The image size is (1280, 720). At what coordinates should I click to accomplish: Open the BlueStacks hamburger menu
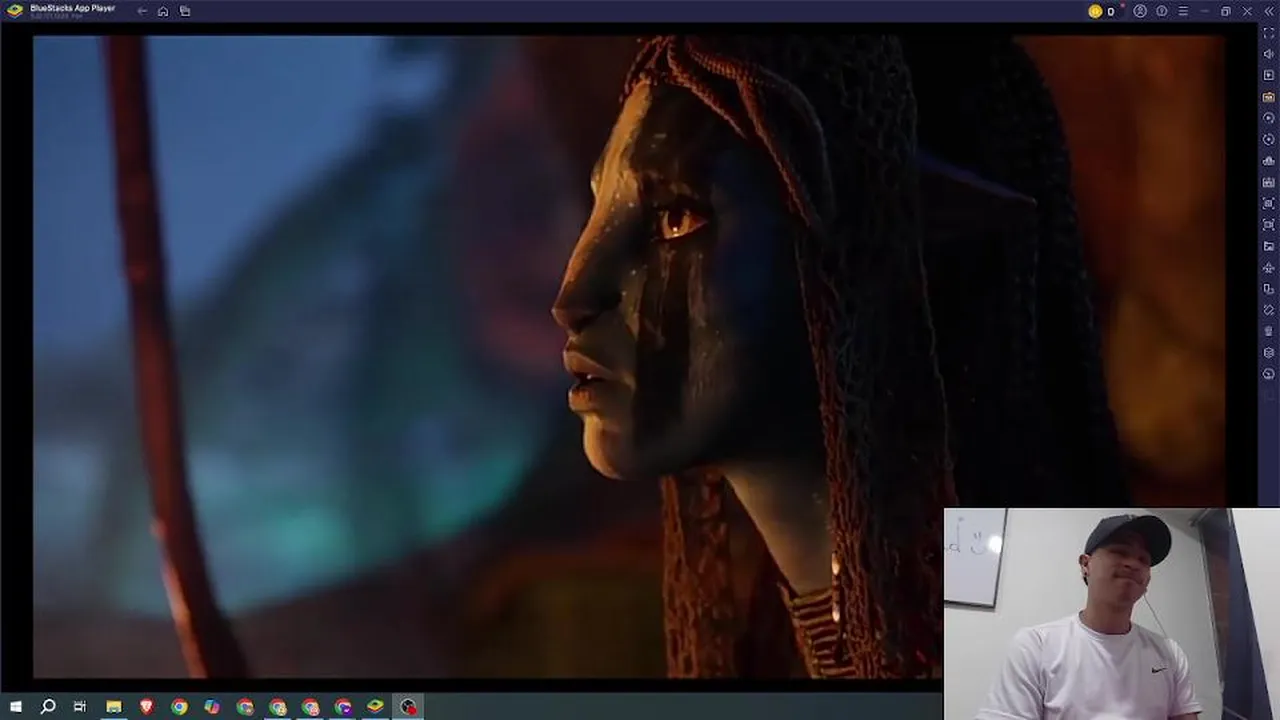pyautogui.click(x=1183, y=11)
